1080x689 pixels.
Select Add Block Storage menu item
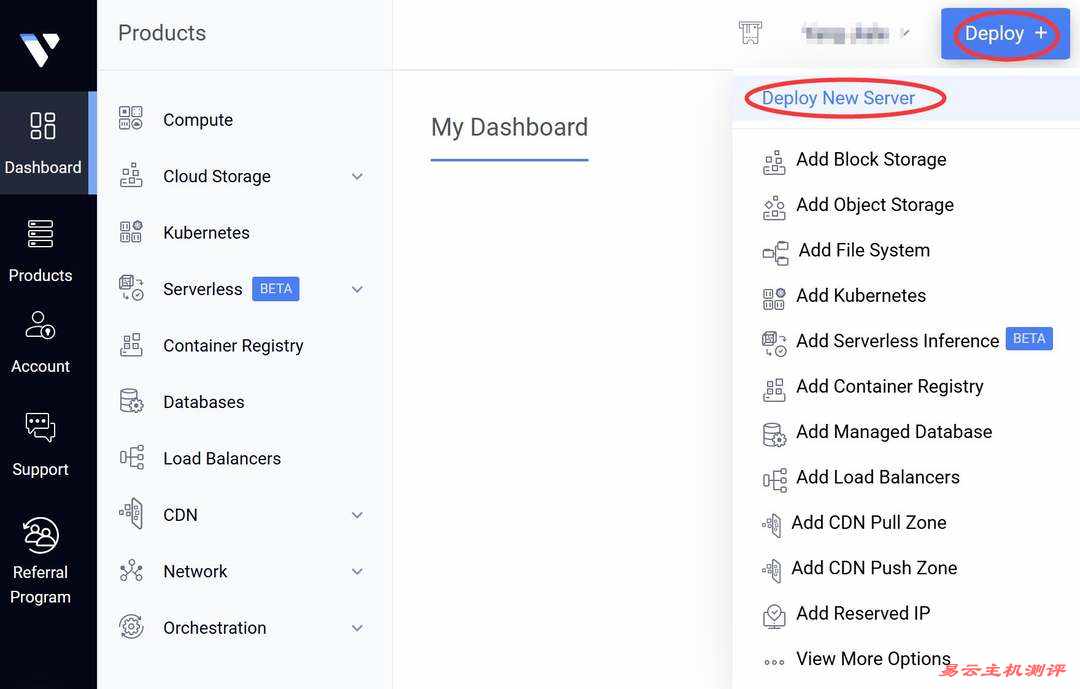(x=871, y=160)
